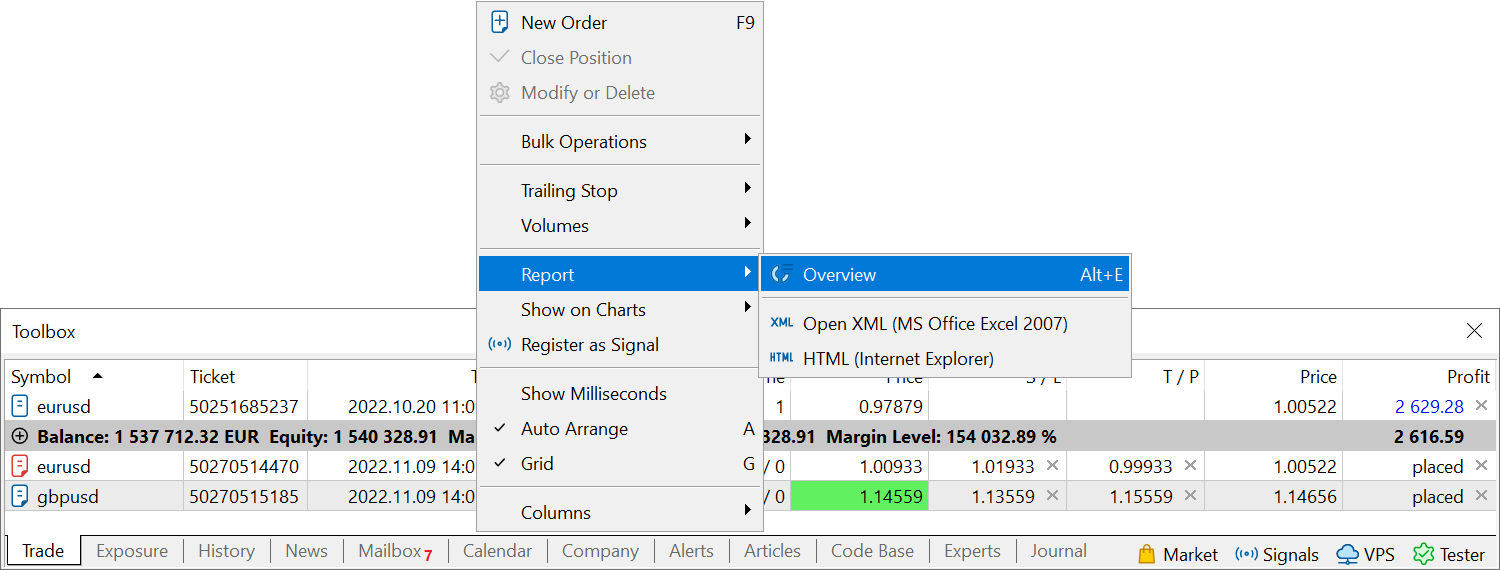Delete gbpusd order via X beside placed
Image resolution: width=1500 pixels, height=570 pixels.
1481,496
